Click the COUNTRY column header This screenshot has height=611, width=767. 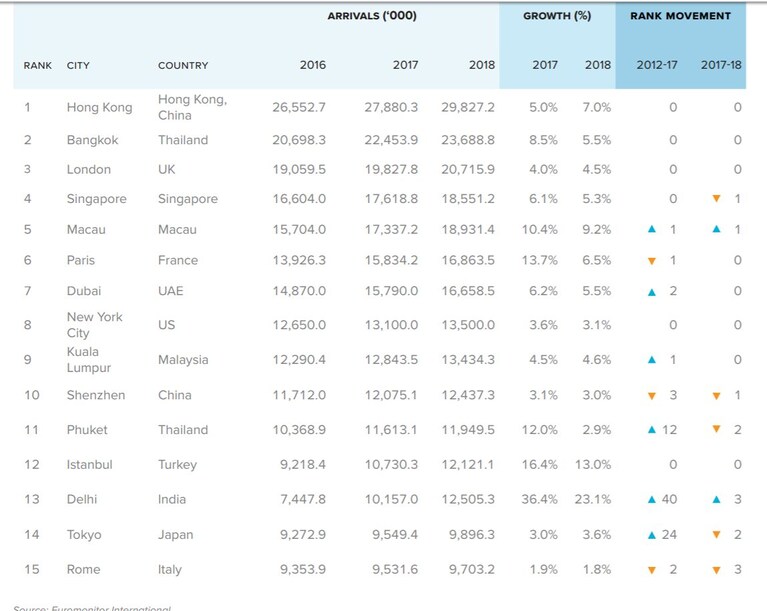point(183,66)
